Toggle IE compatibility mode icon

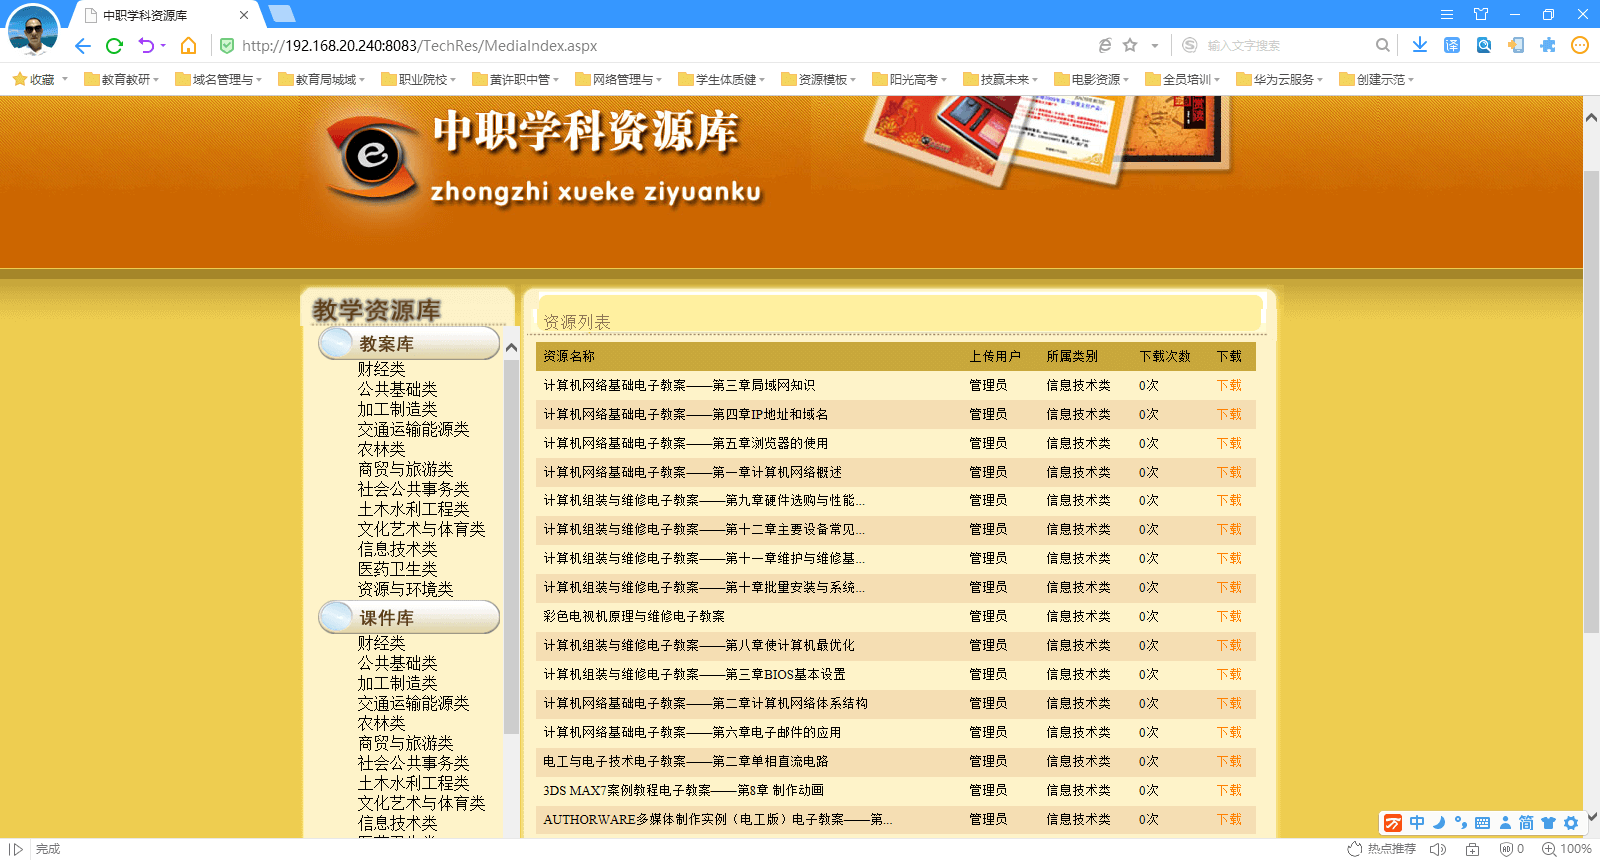pyautogui.click(x=1105, y=45)
